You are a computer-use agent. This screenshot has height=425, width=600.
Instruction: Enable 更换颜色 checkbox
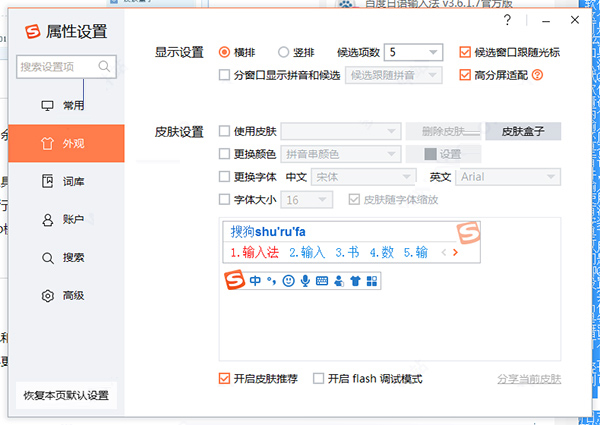[224, 154]
